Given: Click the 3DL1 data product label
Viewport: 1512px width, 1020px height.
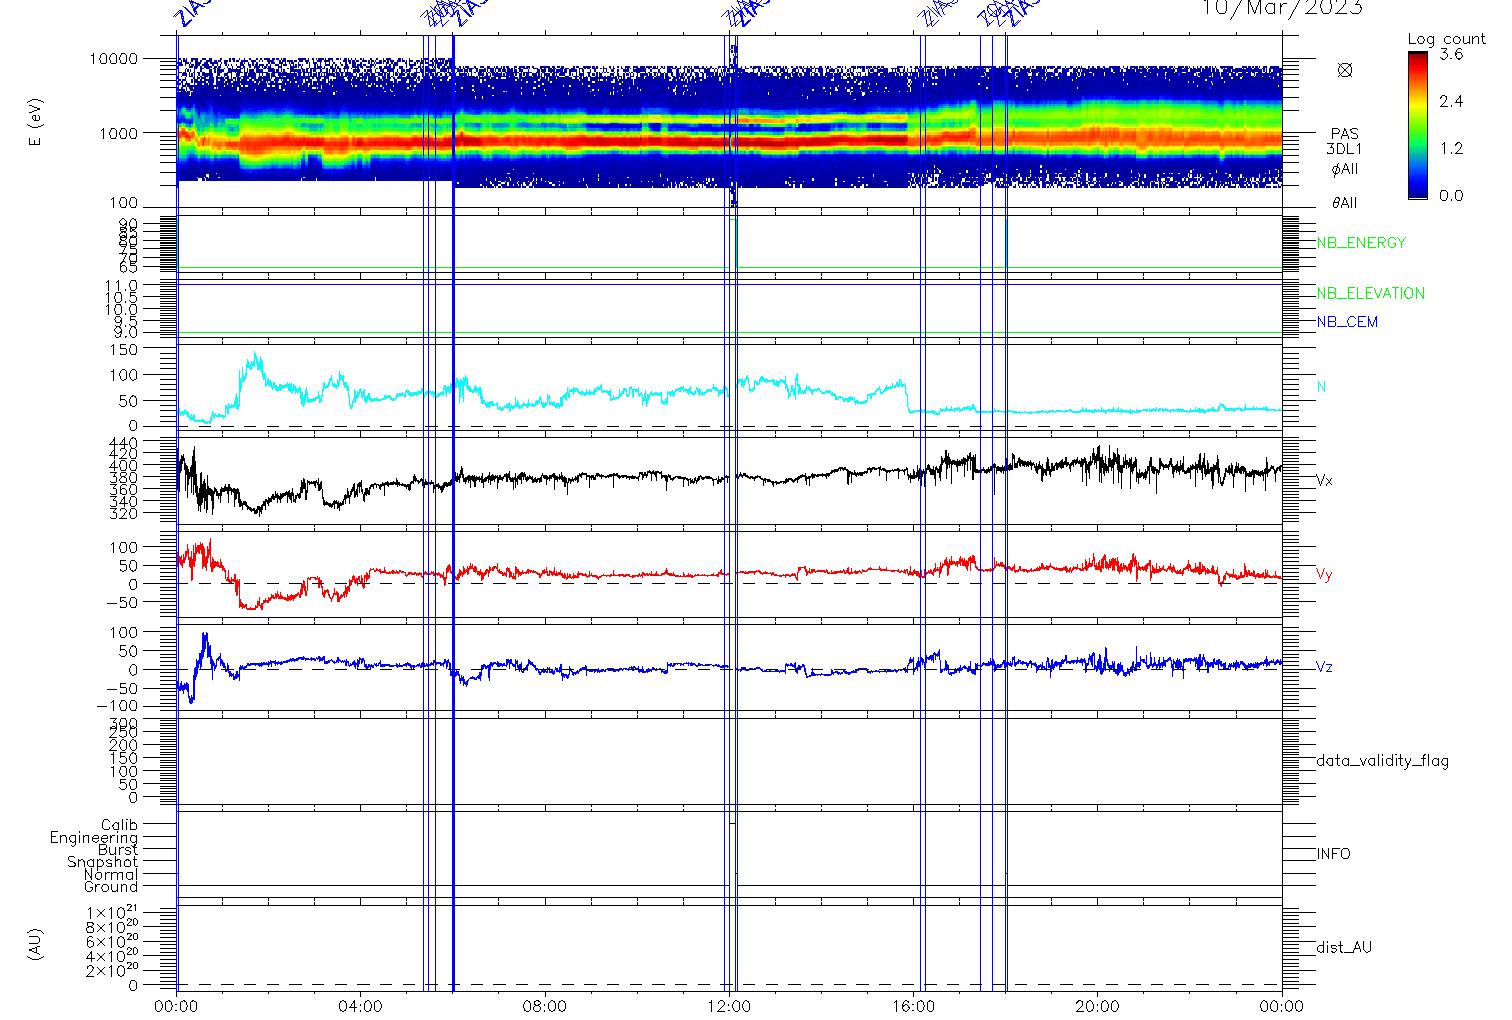Looking at the screenshot, I should point(1345,150).
